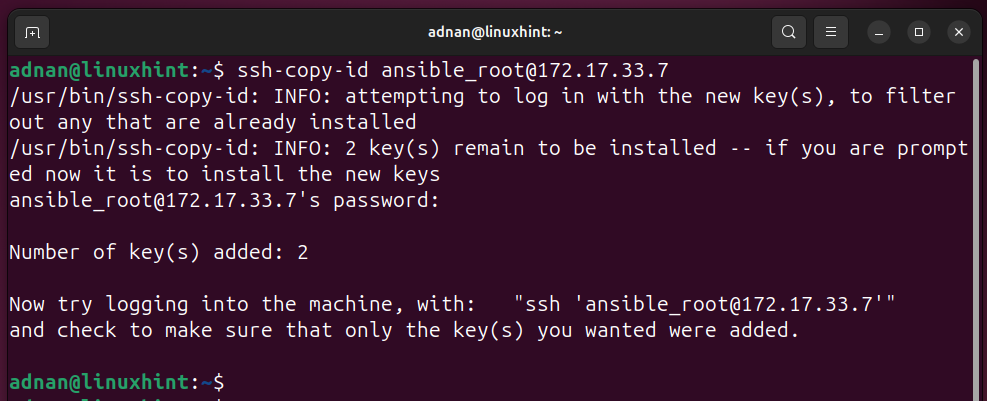Click the 'Number of key(s) added: 2' line

pyautogui.click(x=159, y=253)
